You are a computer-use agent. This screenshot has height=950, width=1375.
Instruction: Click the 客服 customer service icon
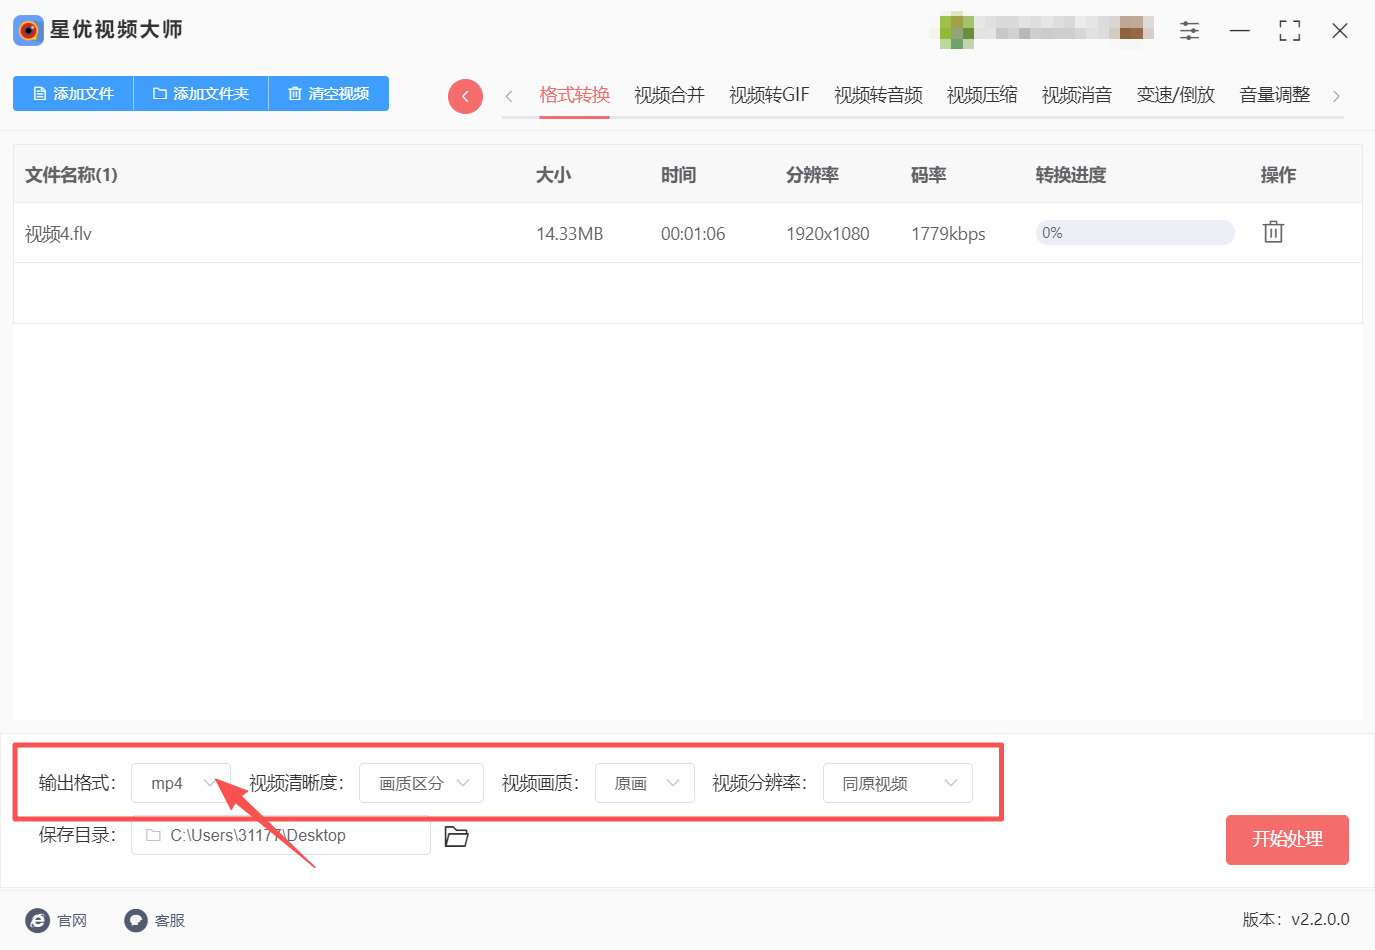tap(135, 920)
